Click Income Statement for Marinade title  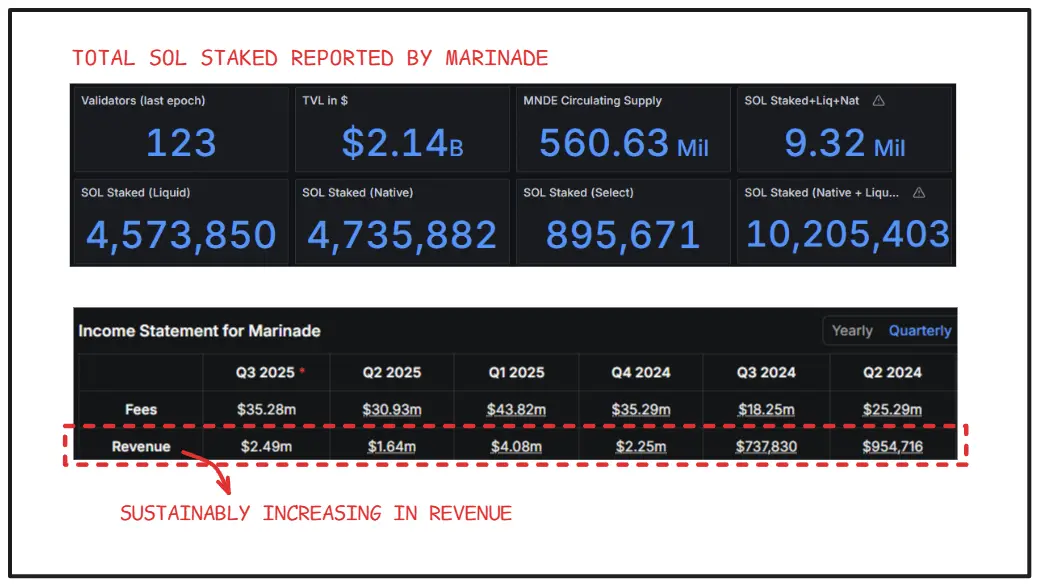click(x=199, y=331)
